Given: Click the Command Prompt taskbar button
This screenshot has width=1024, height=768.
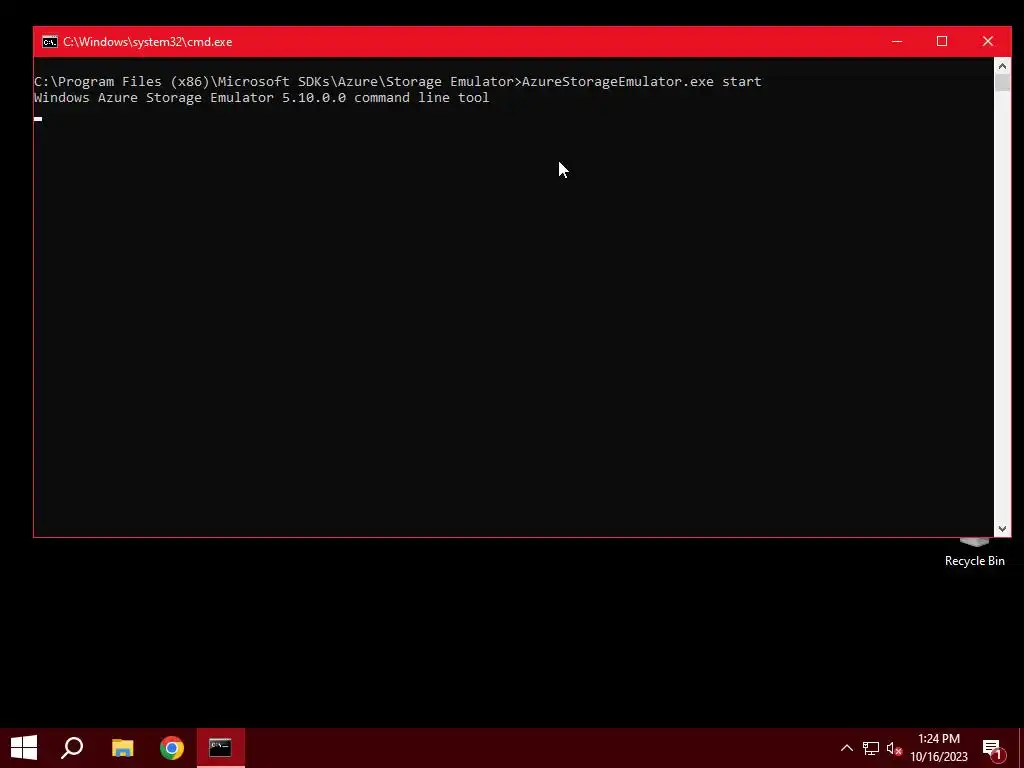Looking at the screenshot, I should [221, 748].
